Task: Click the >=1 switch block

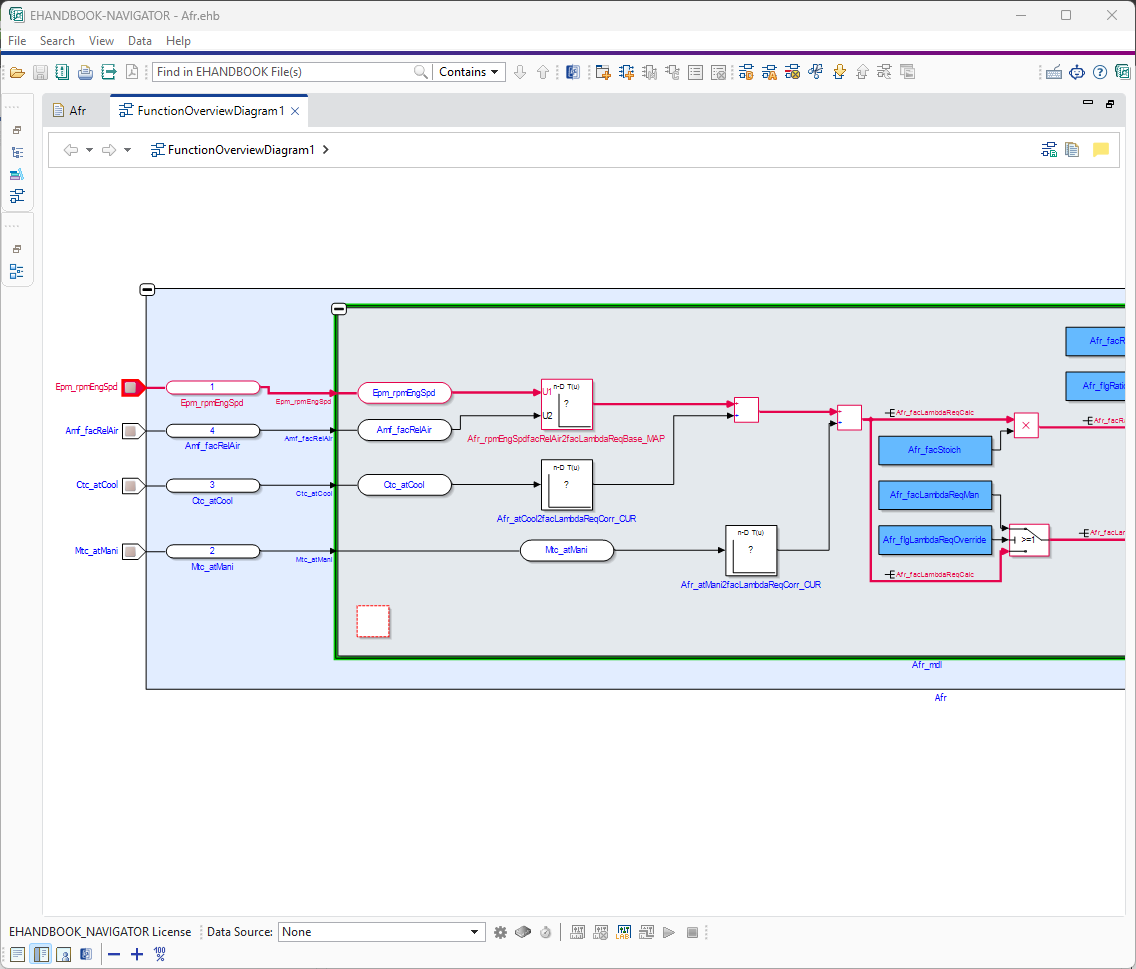Action: (x=1029, y=541)
